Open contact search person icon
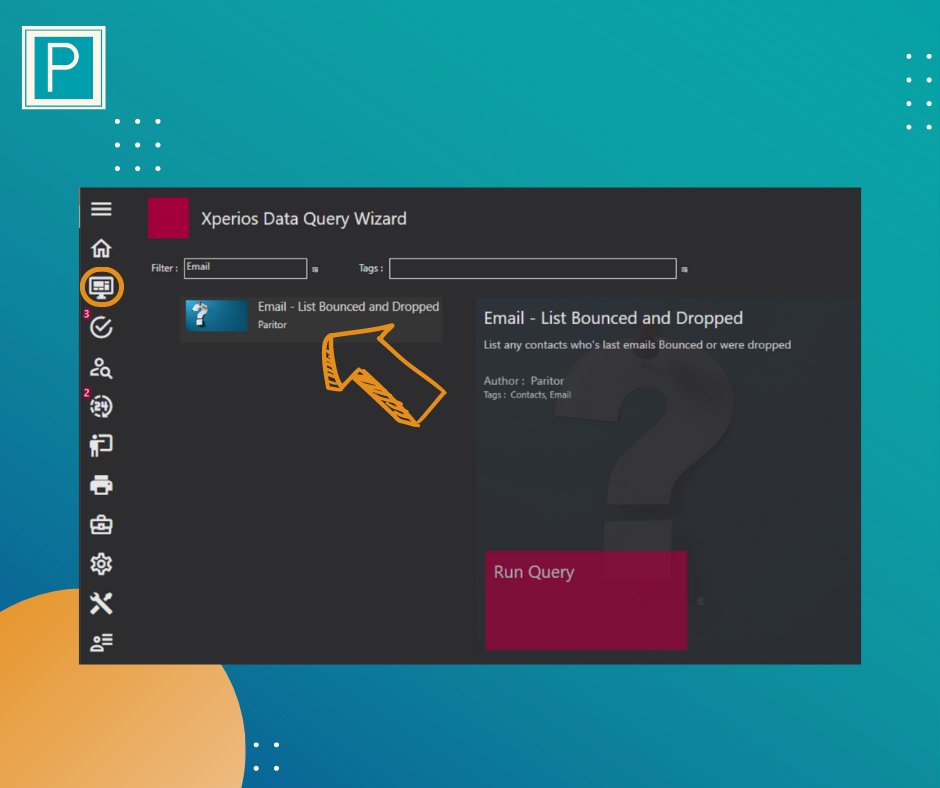 [101, 368]
